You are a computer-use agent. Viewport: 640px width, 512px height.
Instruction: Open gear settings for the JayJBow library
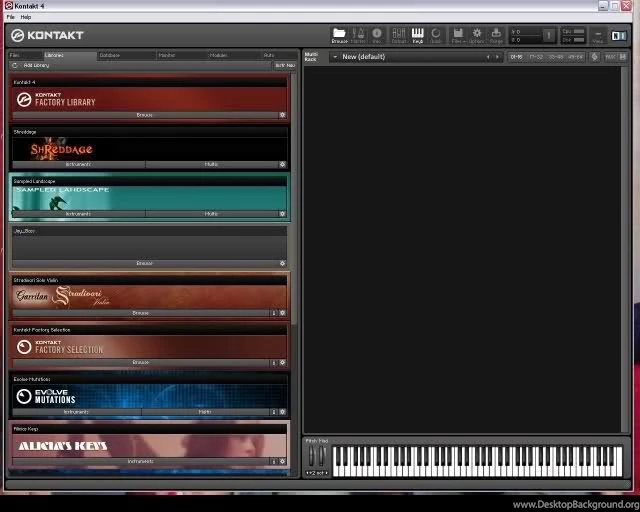click(282, 263)
